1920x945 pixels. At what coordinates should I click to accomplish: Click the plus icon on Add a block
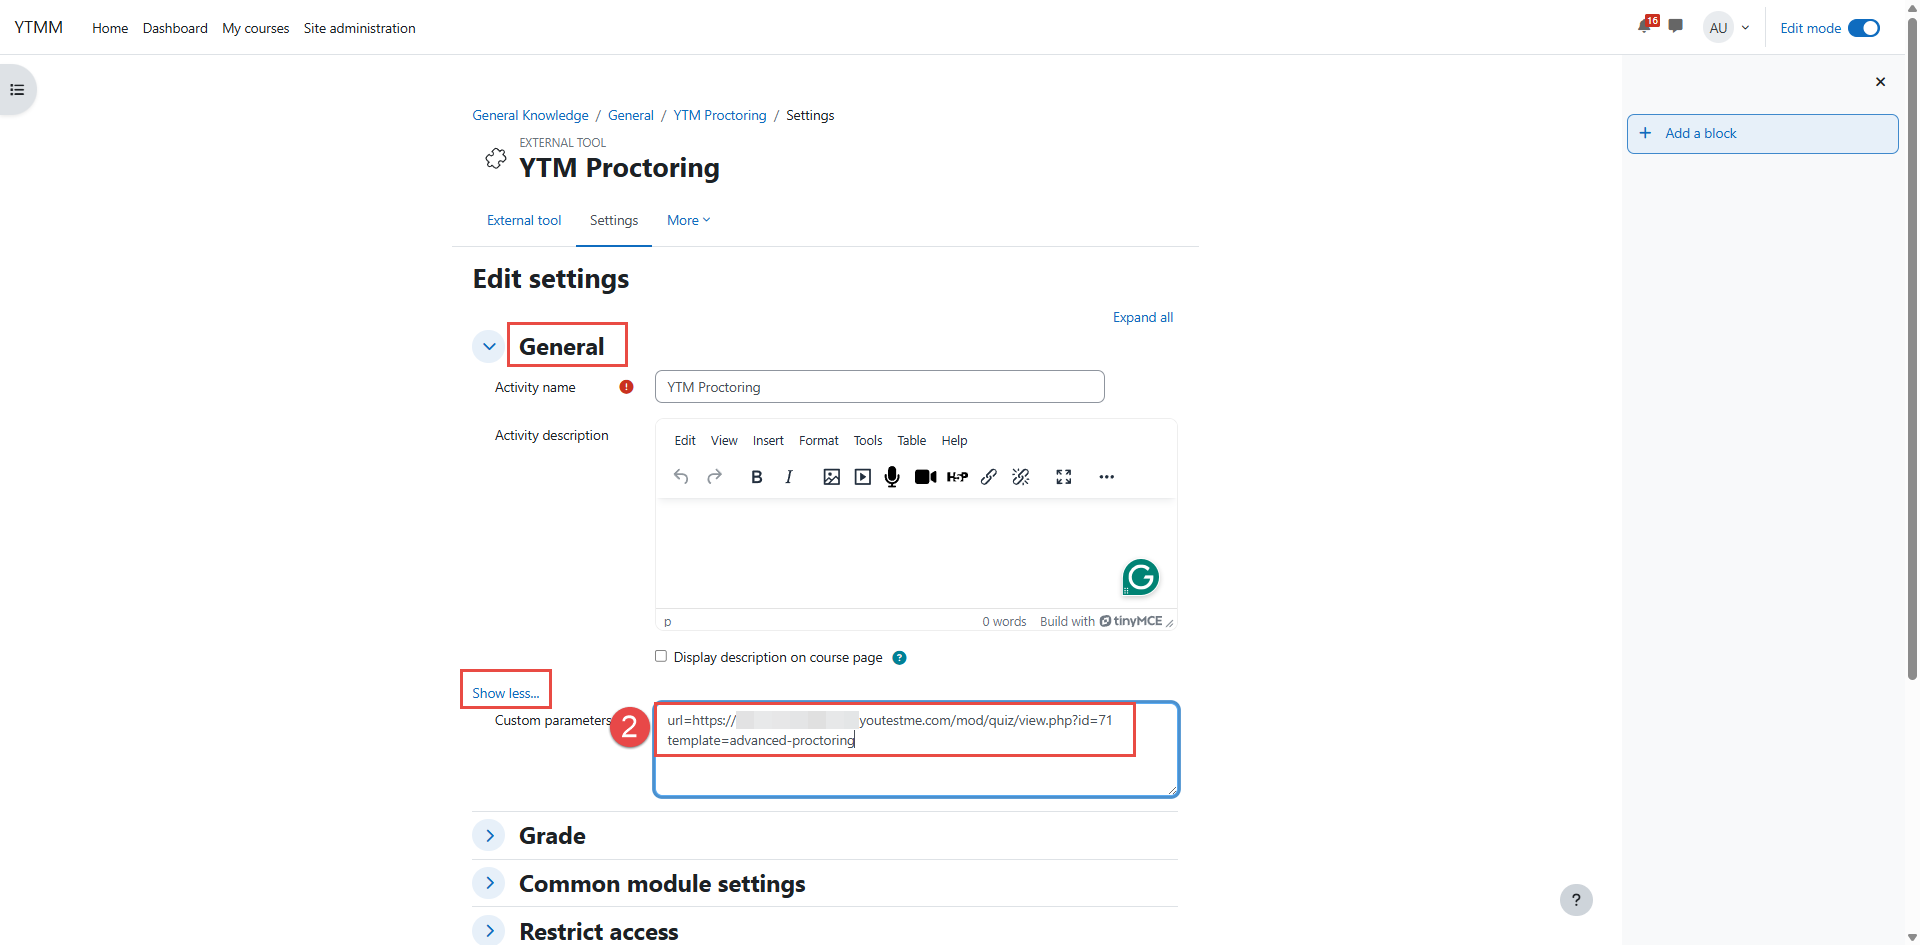tap(1645, 133)
